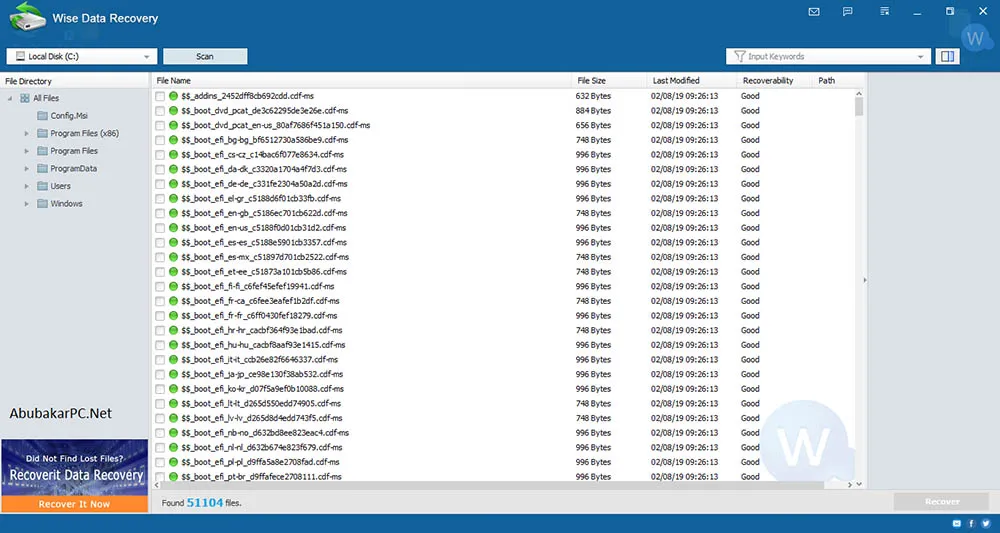The height and width of the screenshot is (533, 1000).
Task: Click the vertical scrollbar thumb of file list
Action: [859, 106]
